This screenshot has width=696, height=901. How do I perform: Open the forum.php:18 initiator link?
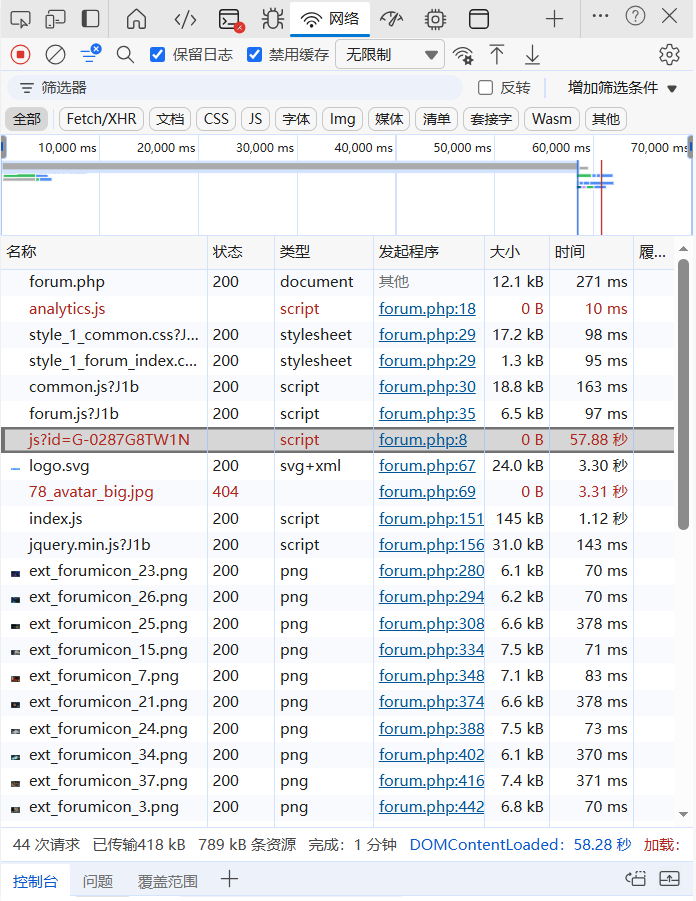pos(427,309)
